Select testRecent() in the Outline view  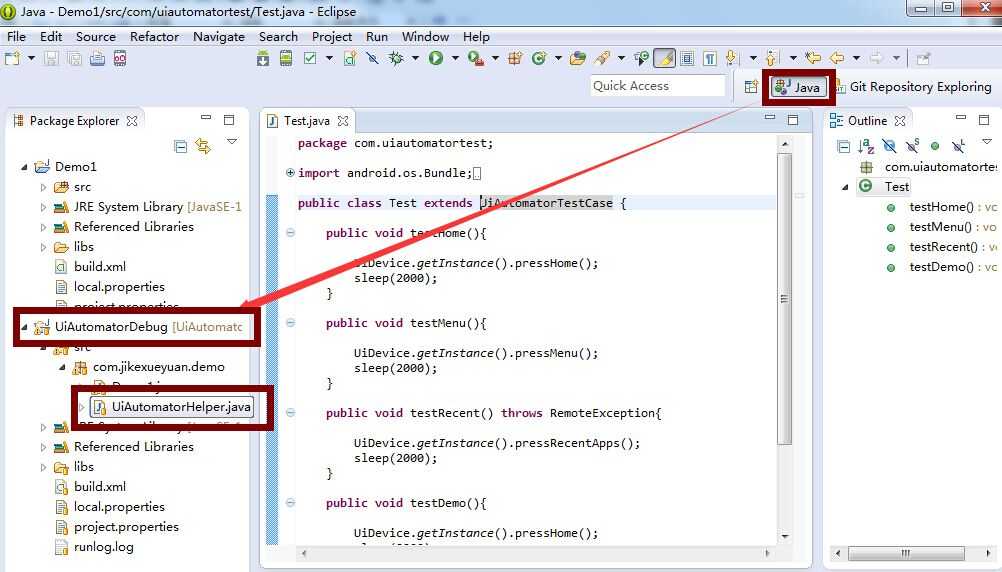click(943, 247)
